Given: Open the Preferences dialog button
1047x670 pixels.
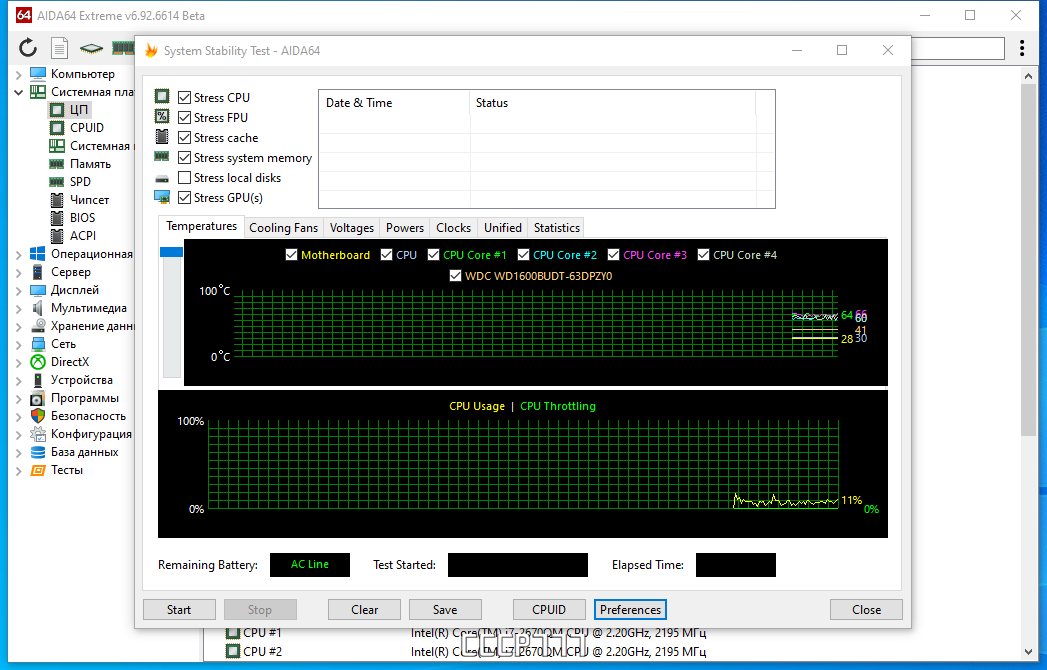Looking at the screenshot, I should [x=630, y=610].
